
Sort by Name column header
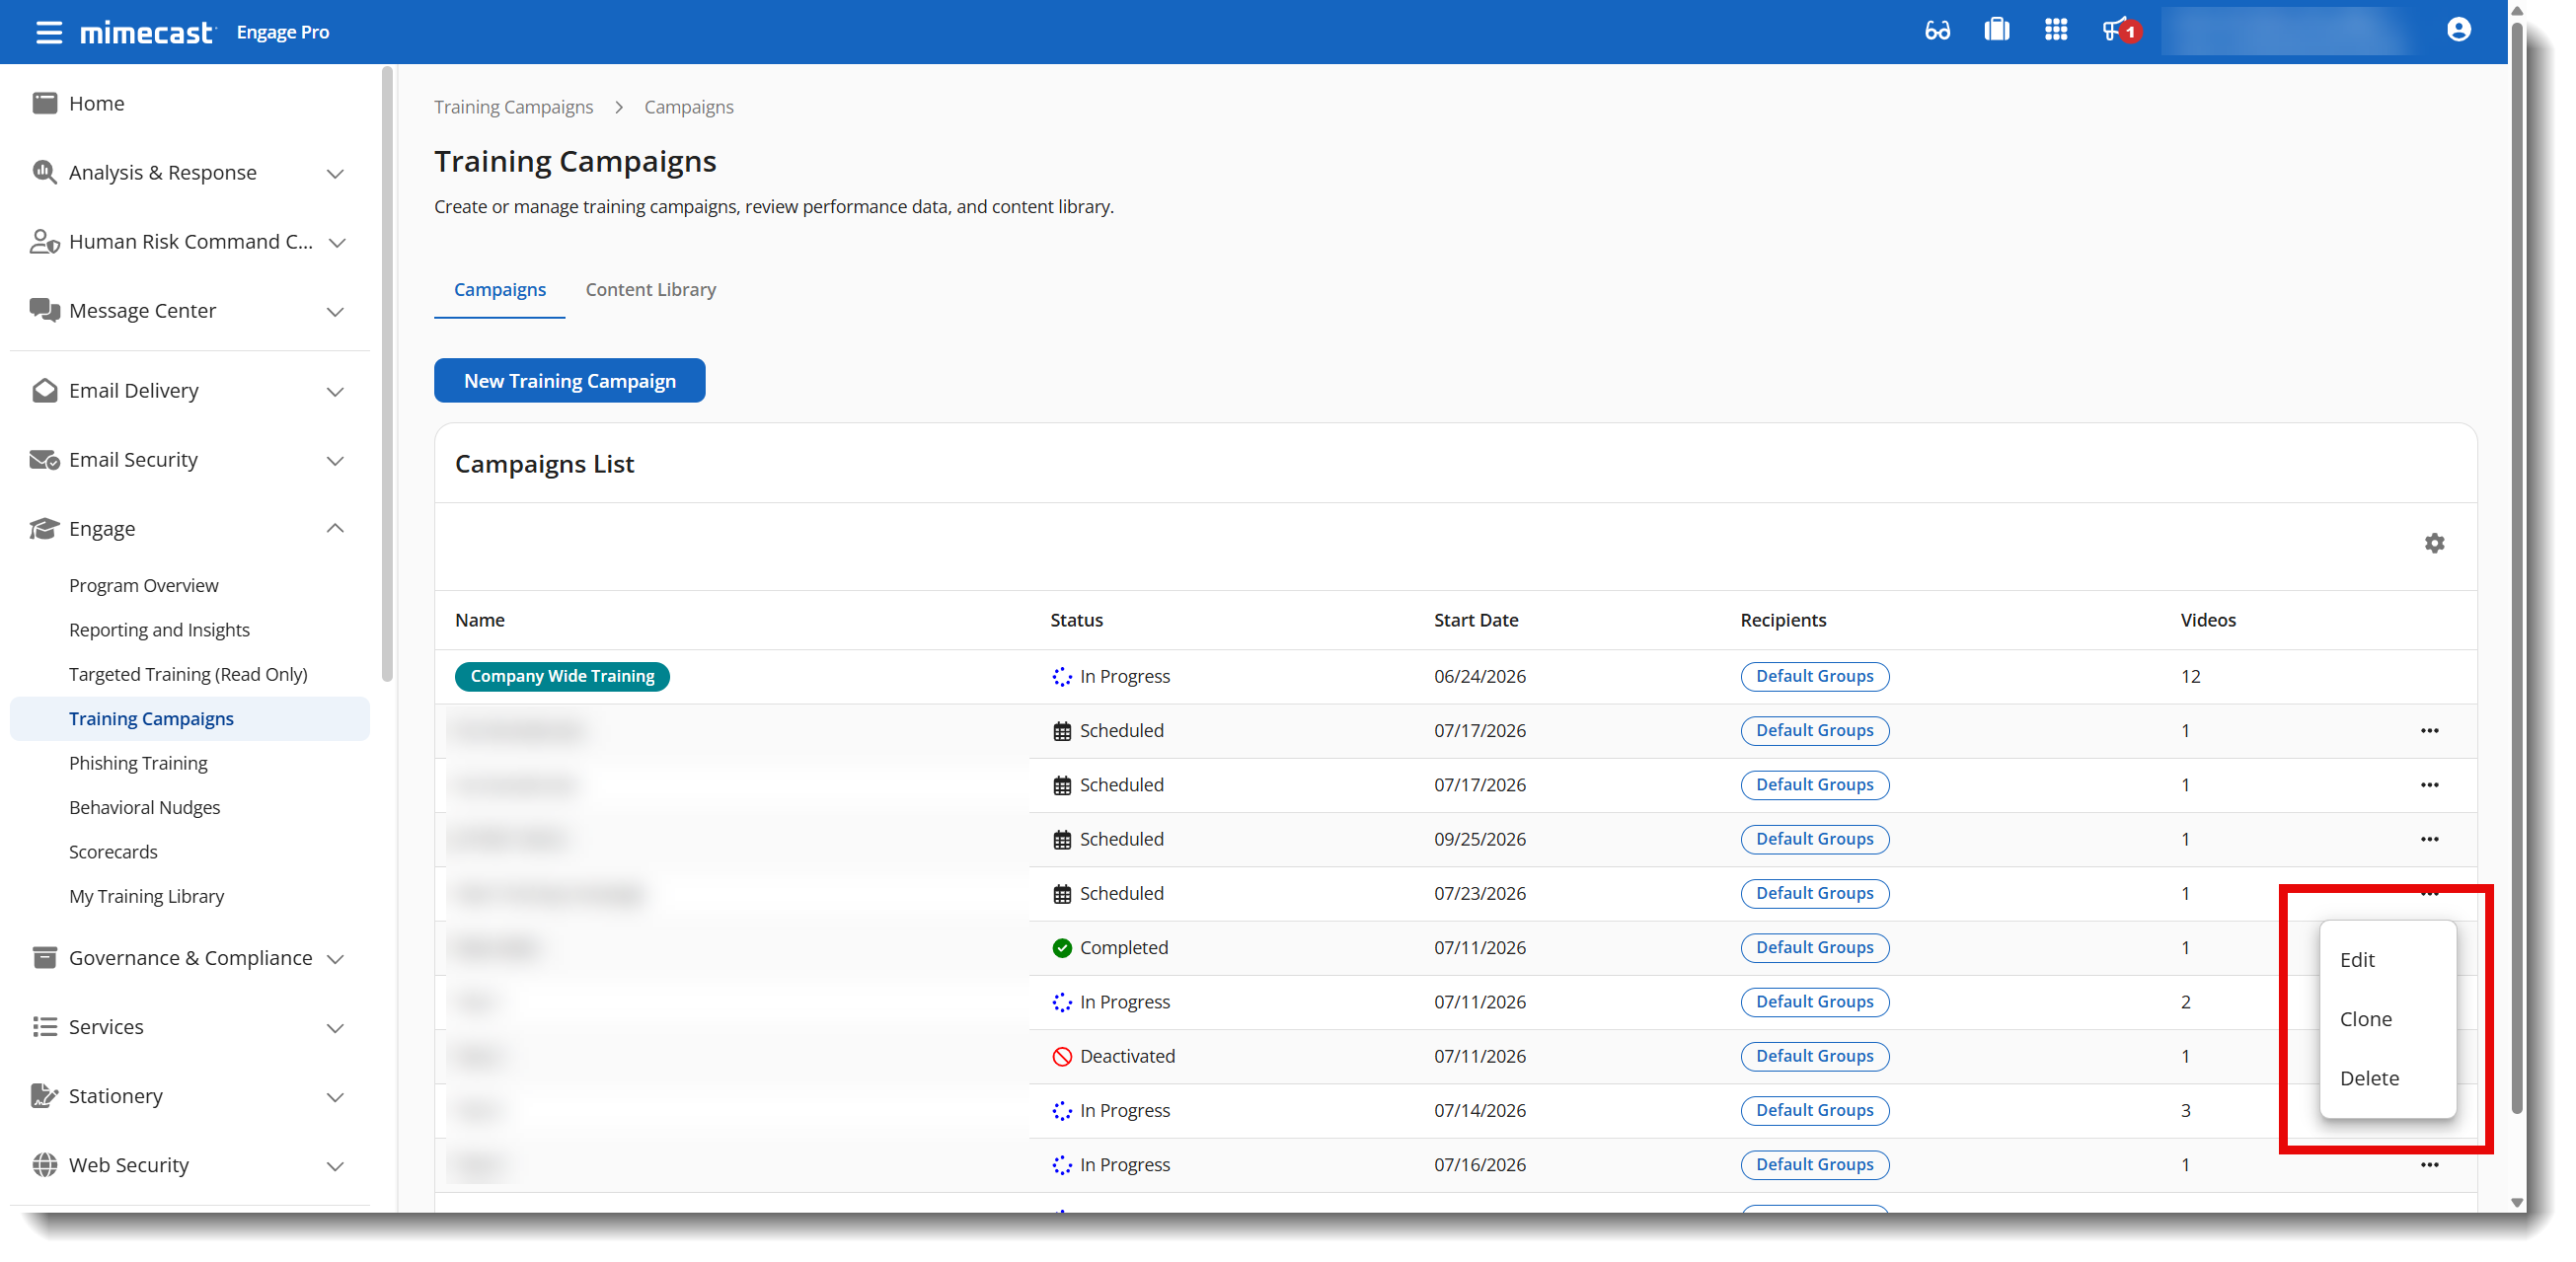tap(479, 619)
